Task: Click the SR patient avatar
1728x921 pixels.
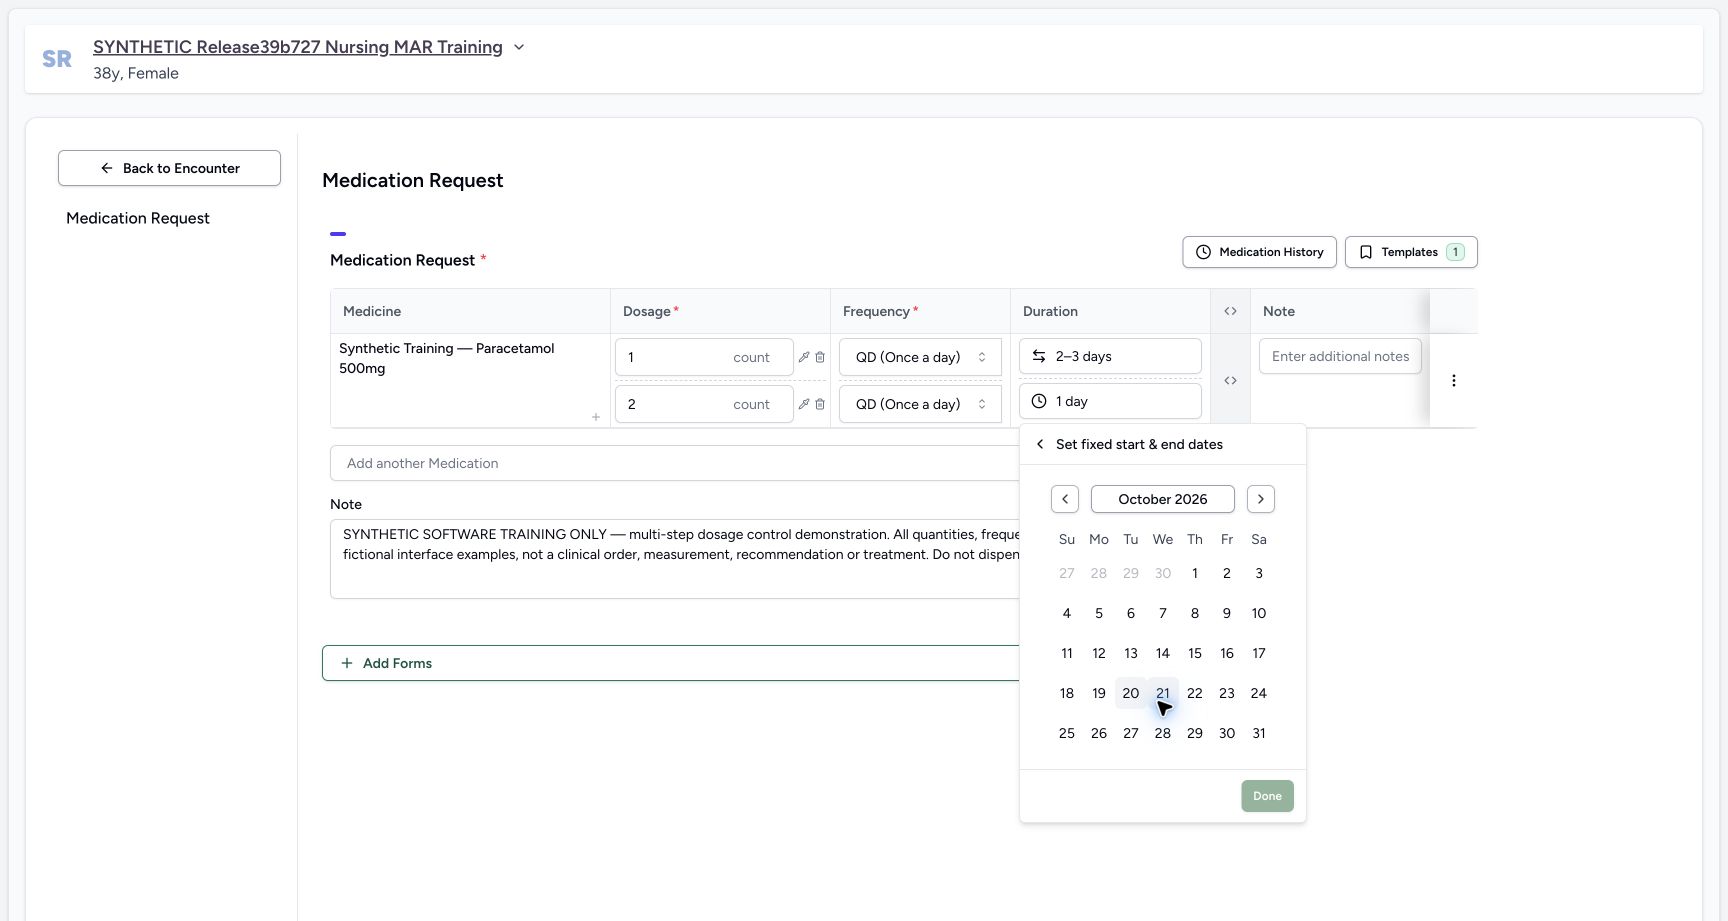Action: [x=57, y=59]
